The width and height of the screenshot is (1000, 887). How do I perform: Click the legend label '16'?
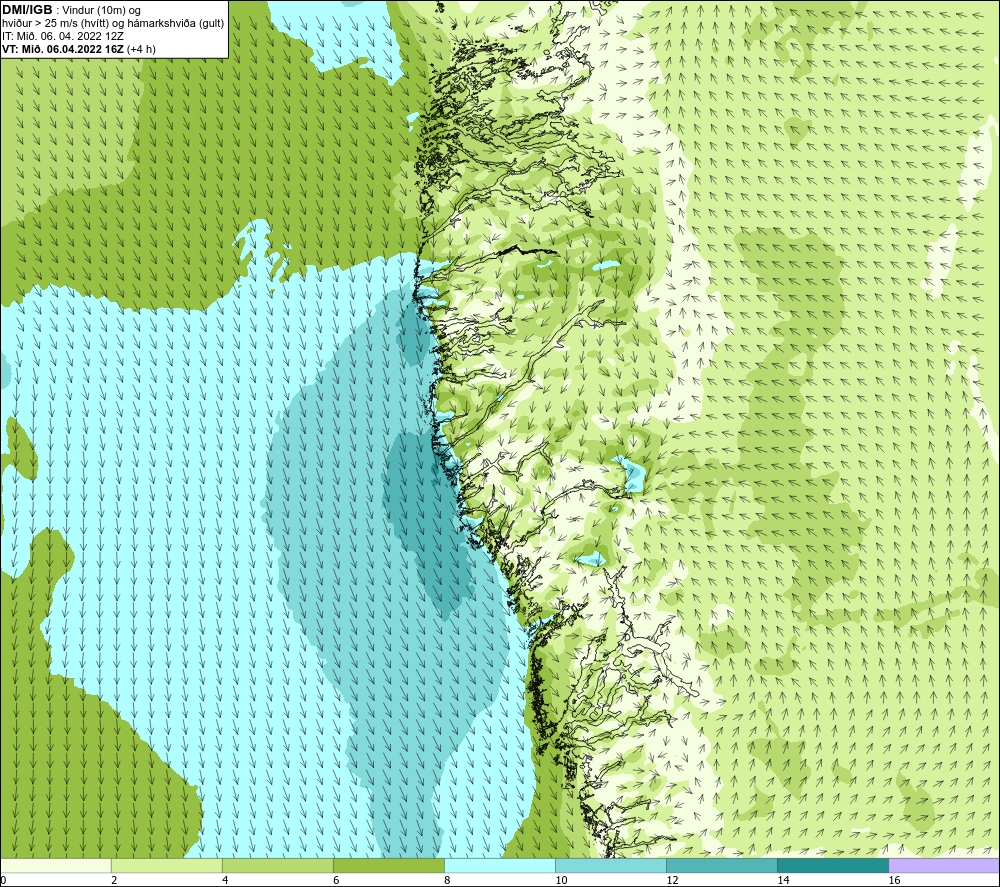(x=894, y=881)
